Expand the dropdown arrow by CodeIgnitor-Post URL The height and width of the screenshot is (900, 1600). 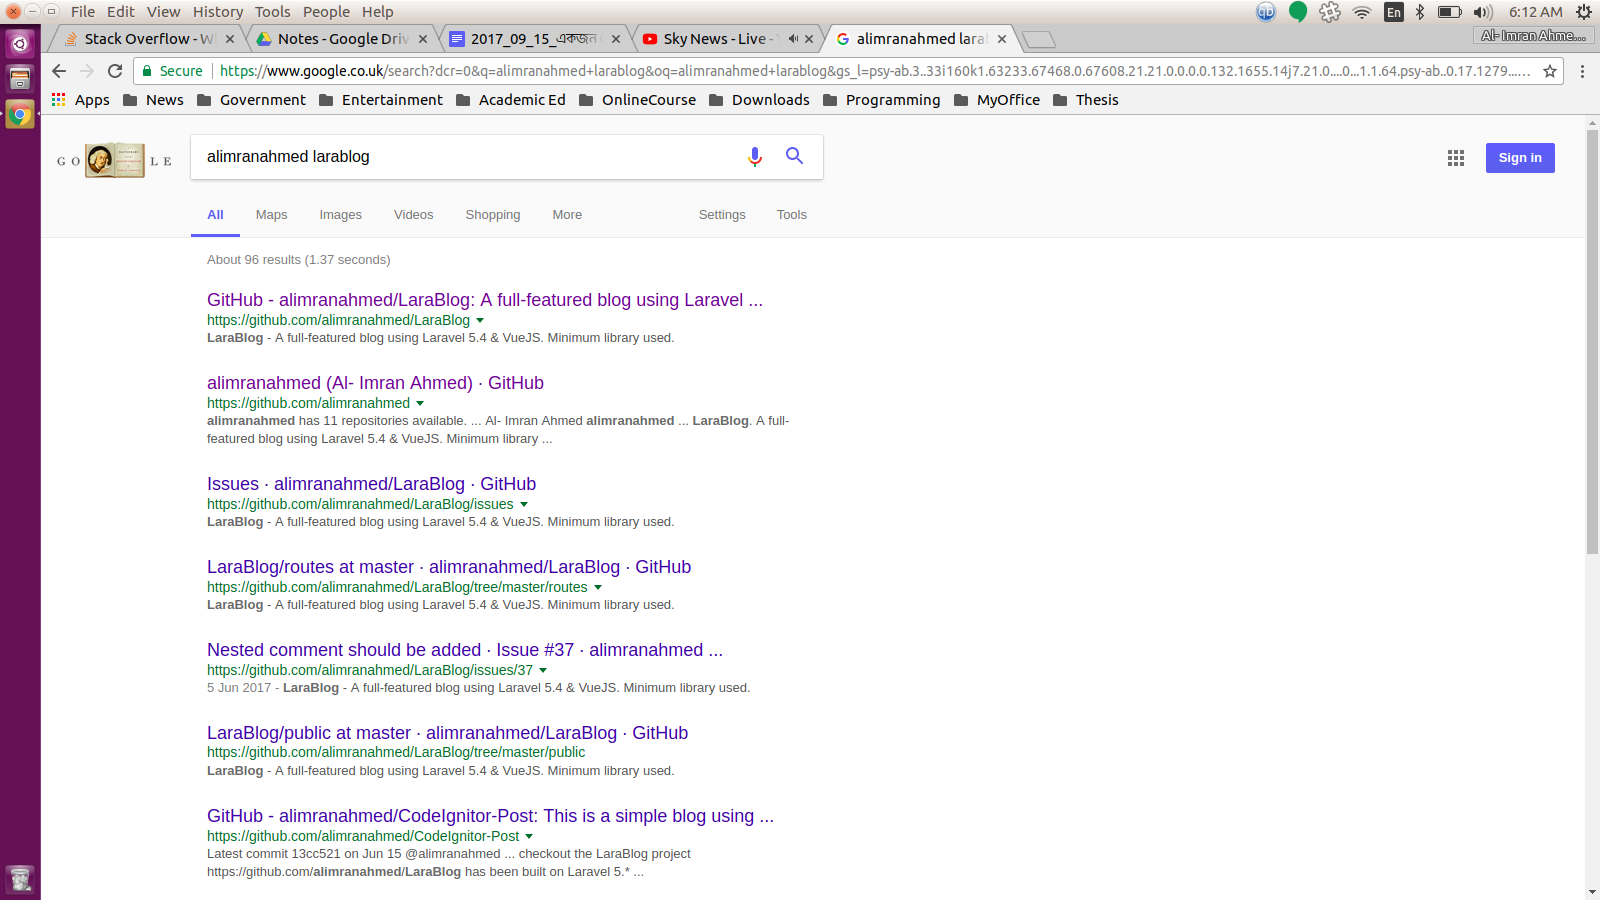pos(529,837)
